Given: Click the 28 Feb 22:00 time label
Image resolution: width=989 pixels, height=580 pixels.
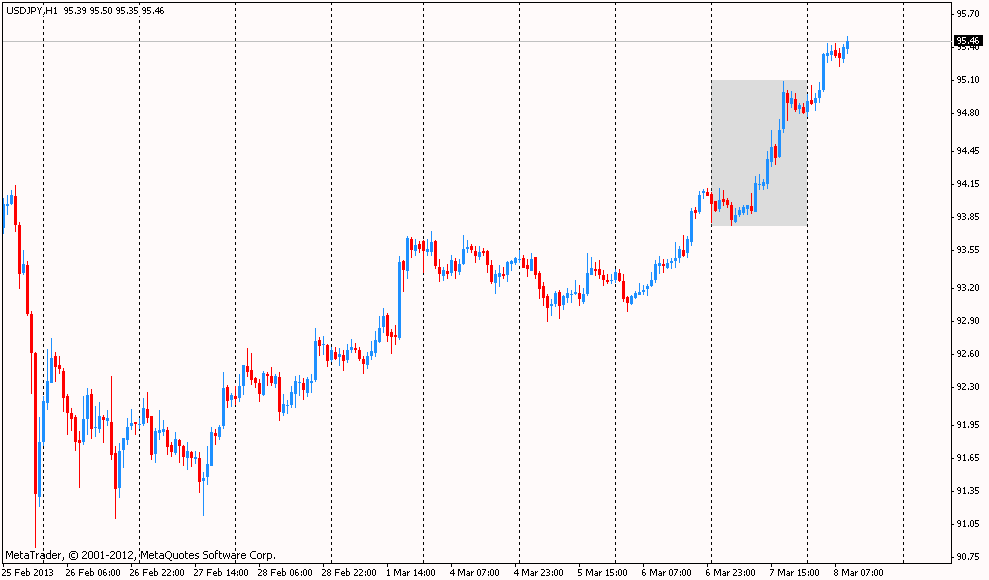Looking at the screenshot, I should point(349,572).
